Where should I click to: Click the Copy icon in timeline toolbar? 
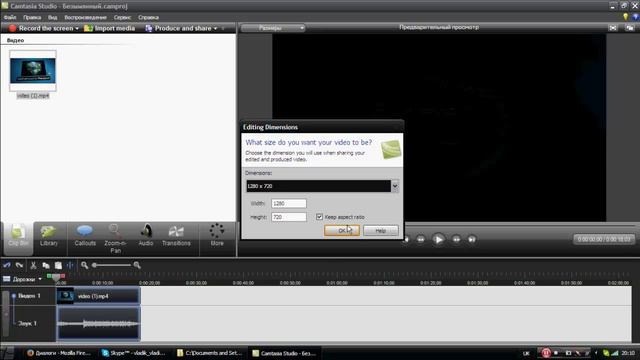tap(46, 265)
